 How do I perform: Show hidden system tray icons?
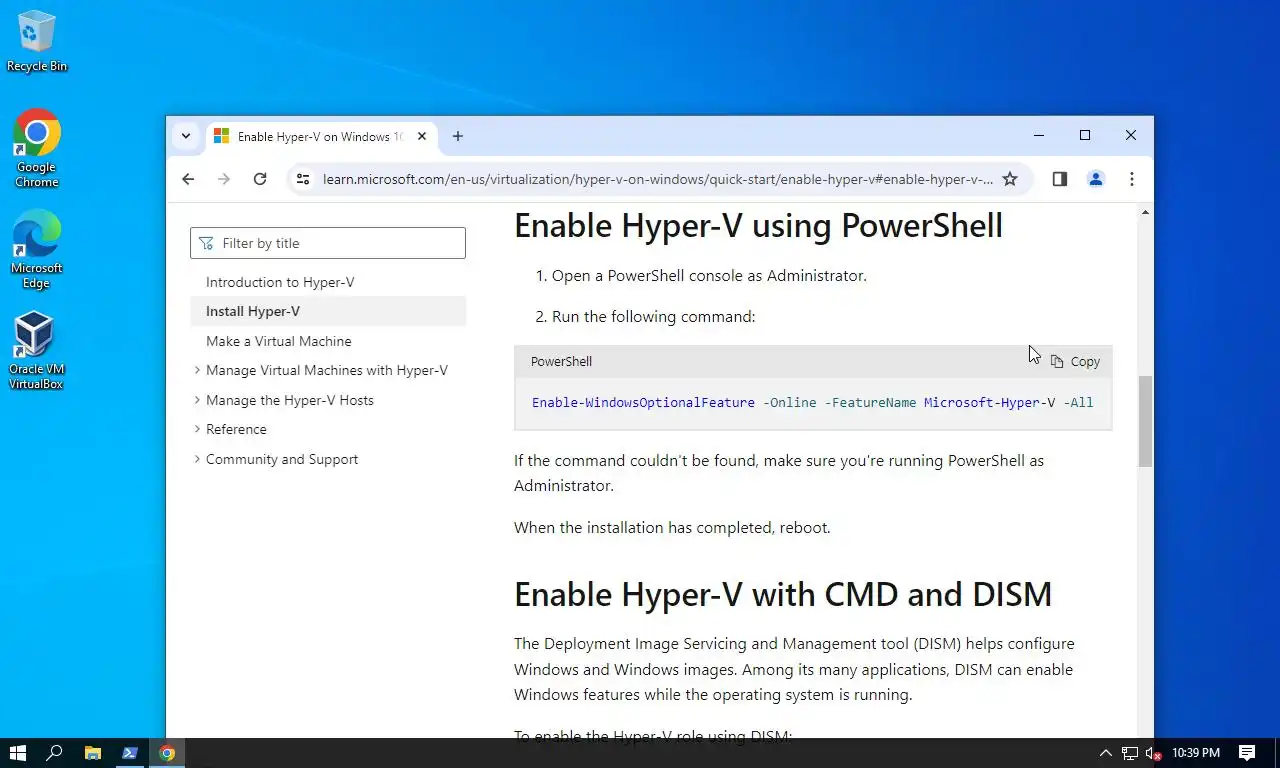(1105, 753)
